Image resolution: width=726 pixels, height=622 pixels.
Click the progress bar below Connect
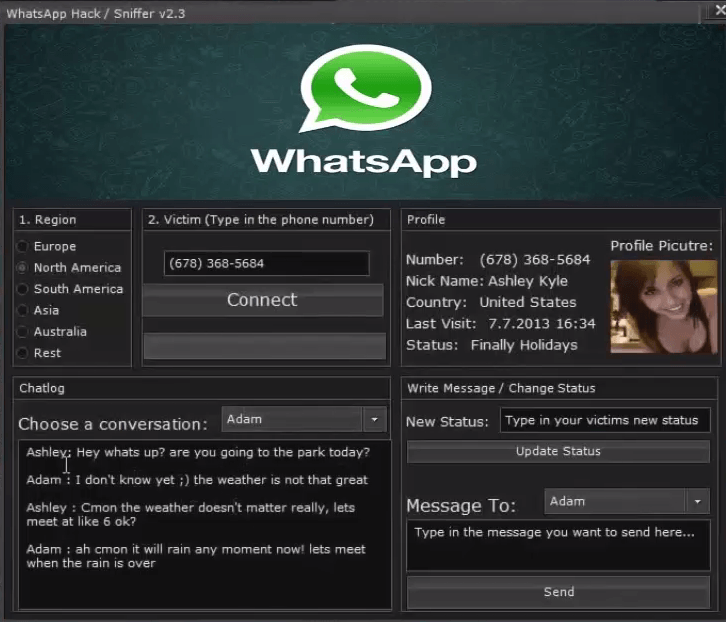[264, 346]
